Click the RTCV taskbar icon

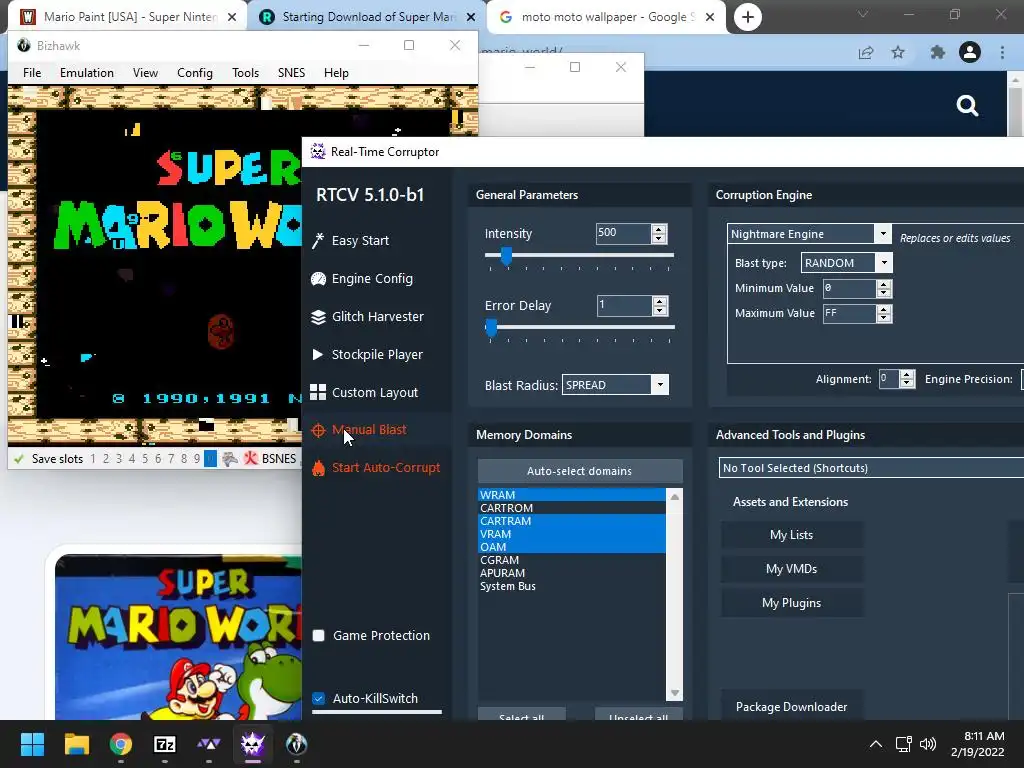(252, 744)
